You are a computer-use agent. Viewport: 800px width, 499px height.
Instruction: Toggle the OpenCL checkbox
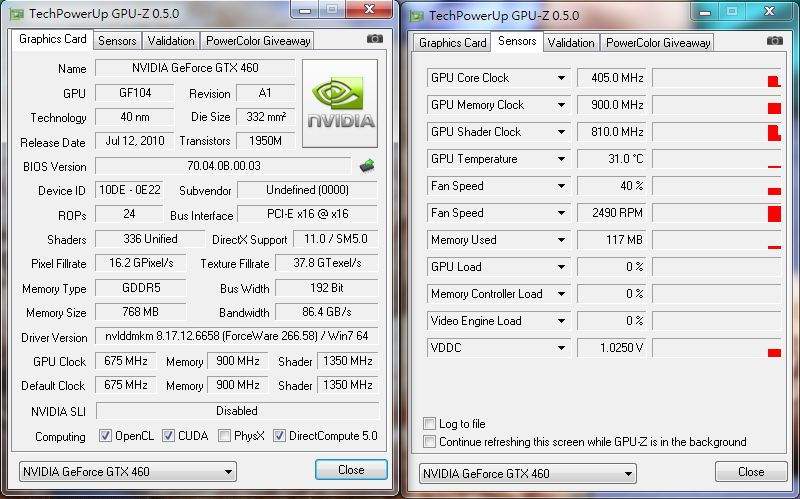[105, 436]
